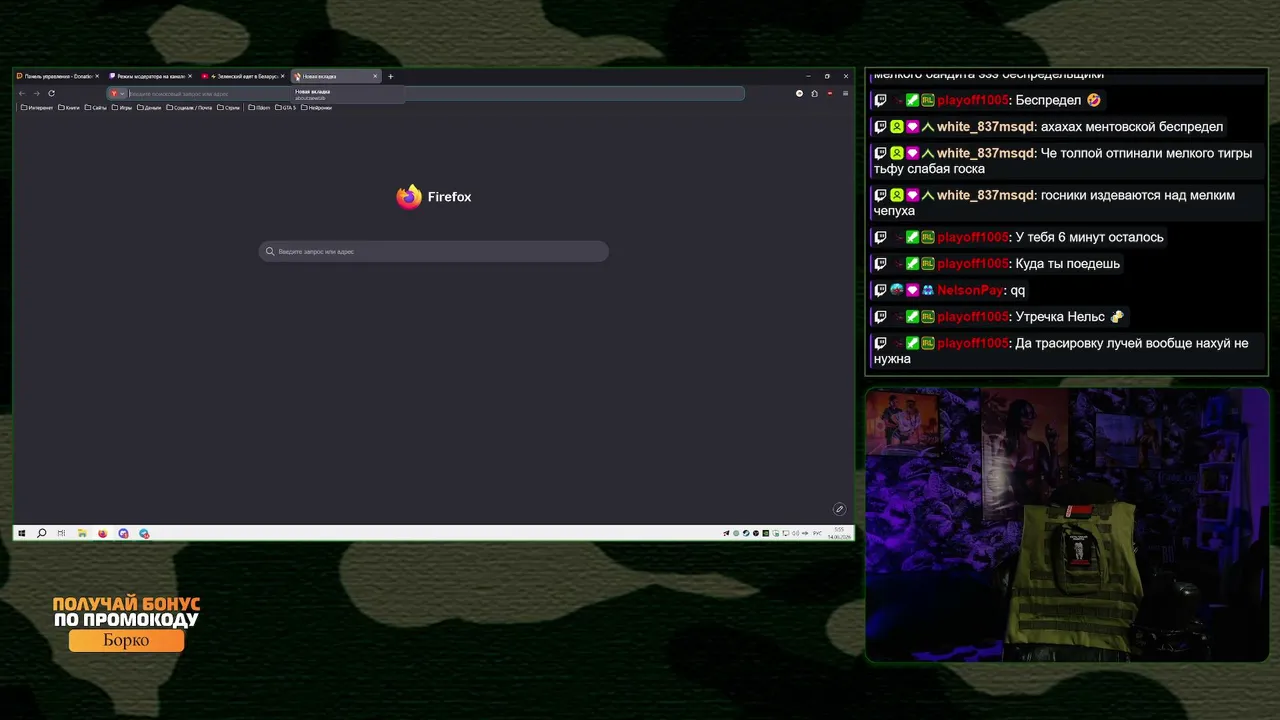Switch to the «Режим модератора на канале» tab
Viewport: 1280px width, 720px height.
point(149,76)
